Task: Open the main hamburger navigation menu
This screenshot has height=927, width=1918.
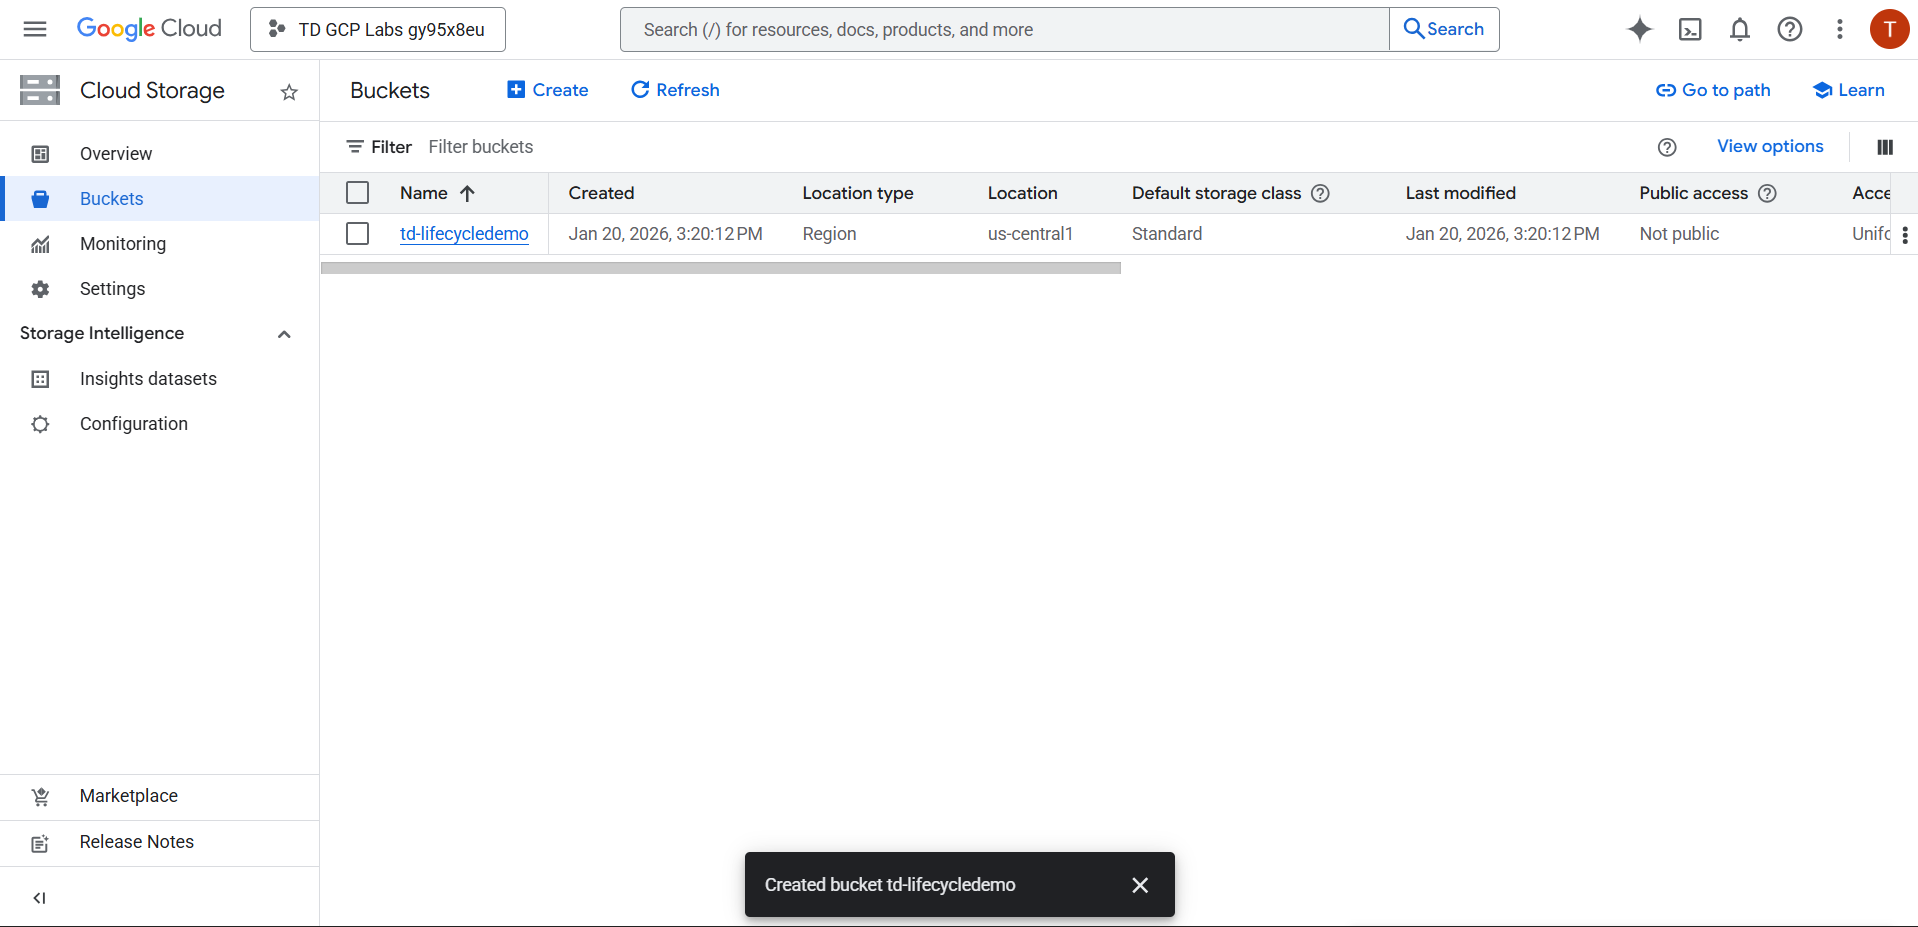Action: tap(35, 29)
